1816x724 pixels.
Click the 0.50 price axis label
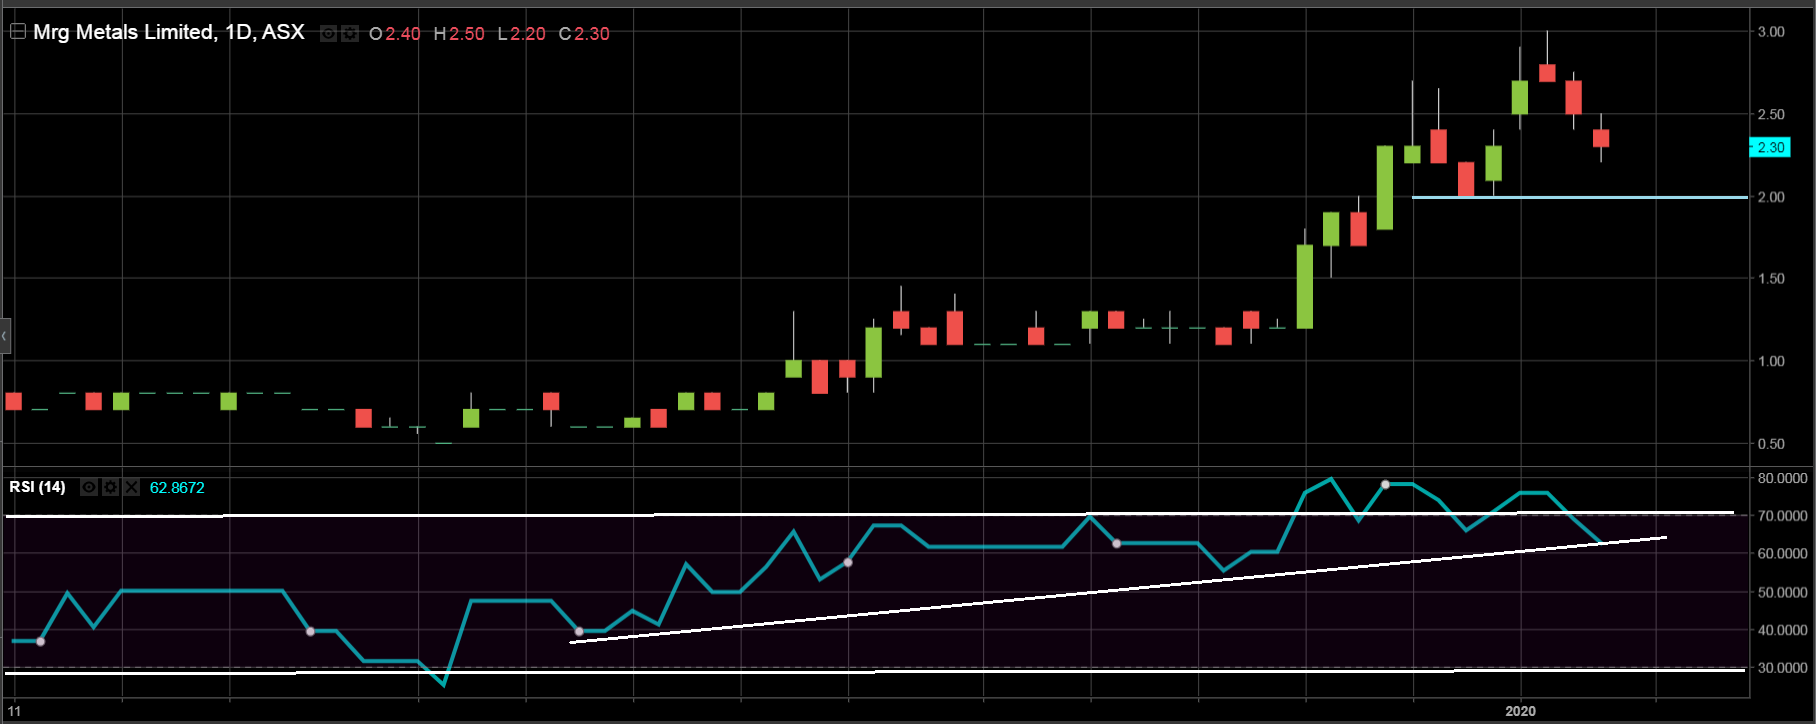click(x=1771, y=444)
